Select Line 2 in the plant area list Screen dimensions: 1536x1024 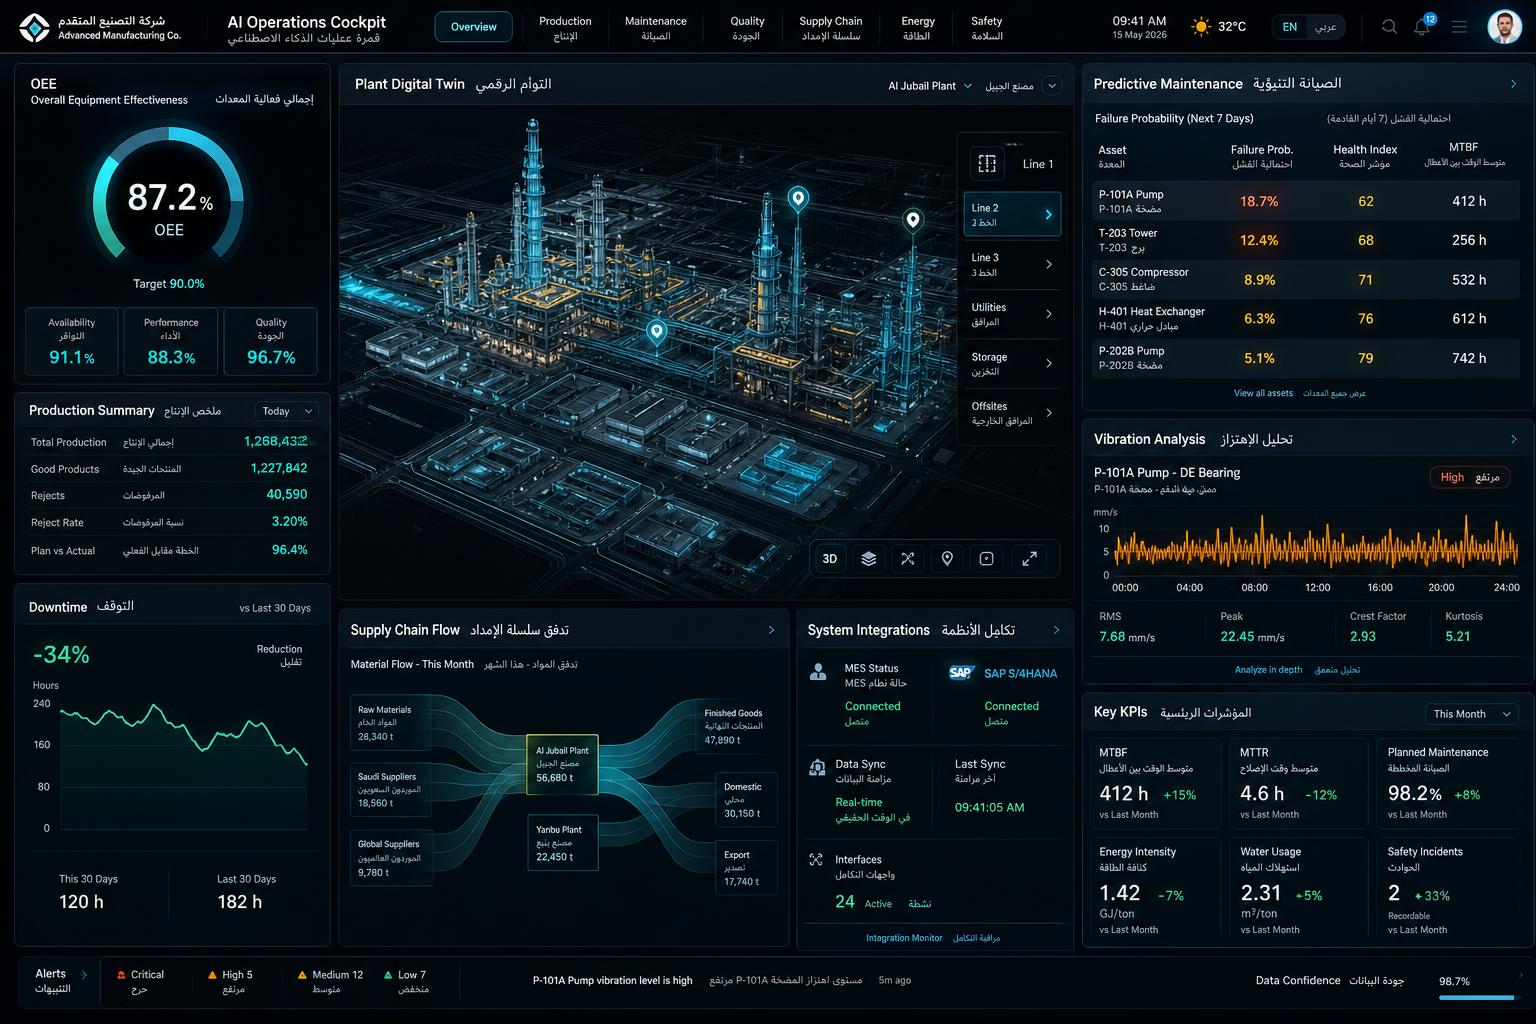click(1012, 214)
